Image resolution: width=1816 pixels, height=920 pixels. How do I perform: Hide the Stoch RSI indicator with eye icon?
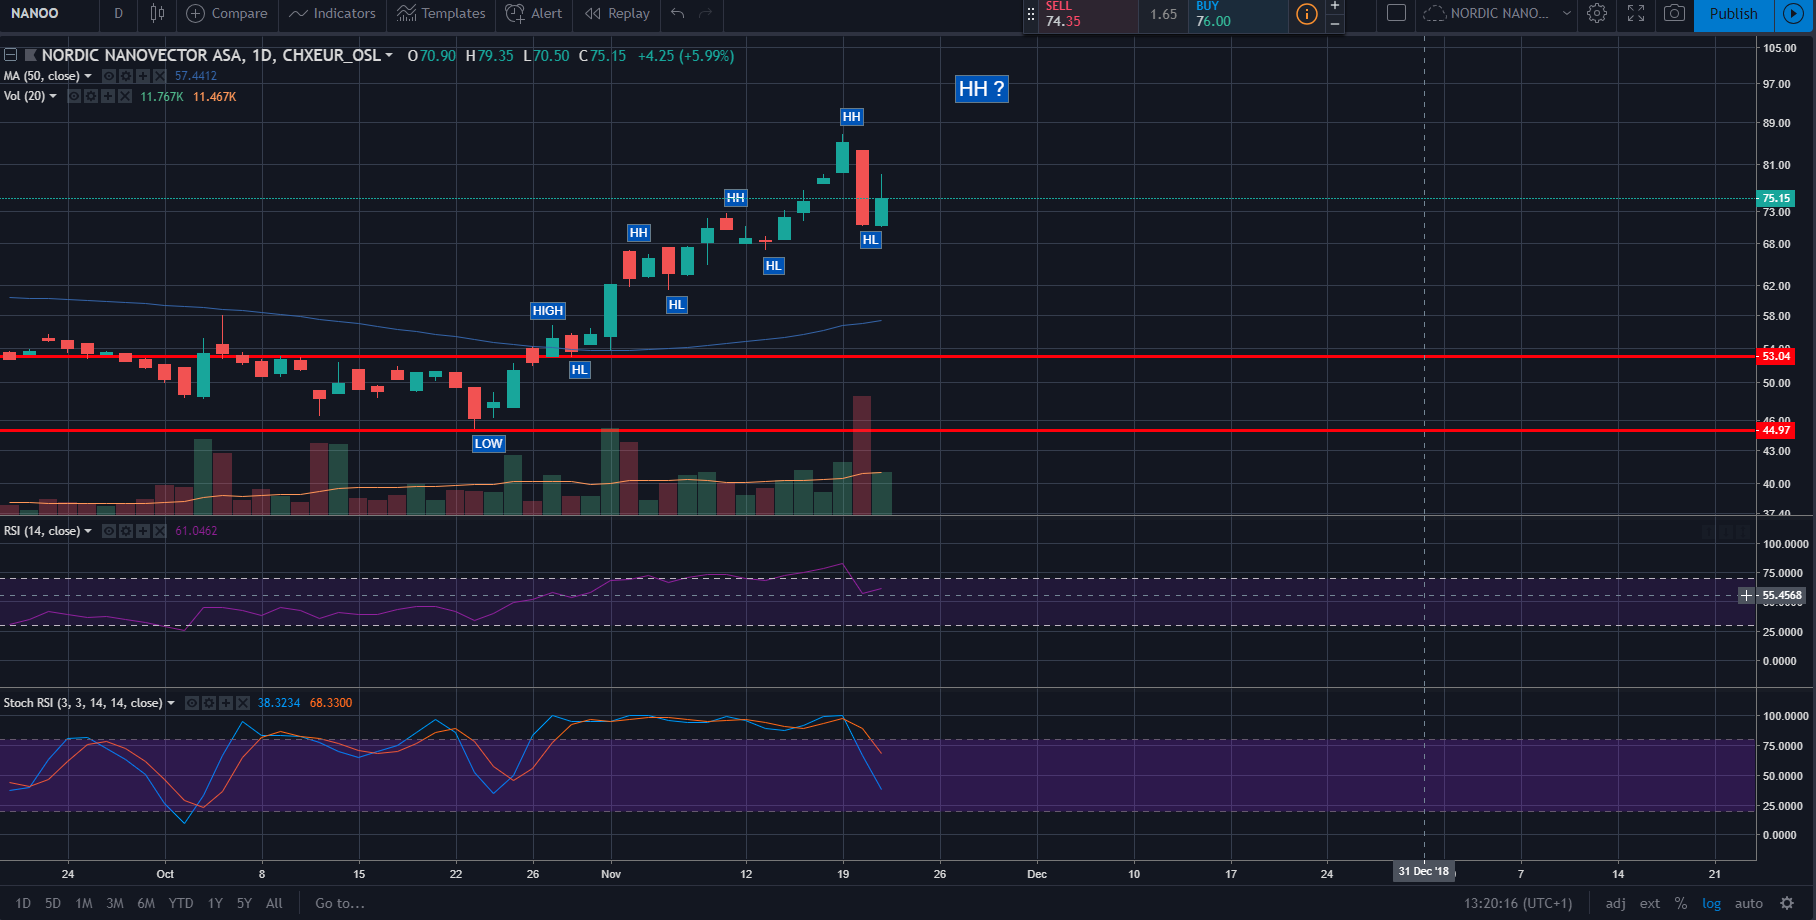191,703
